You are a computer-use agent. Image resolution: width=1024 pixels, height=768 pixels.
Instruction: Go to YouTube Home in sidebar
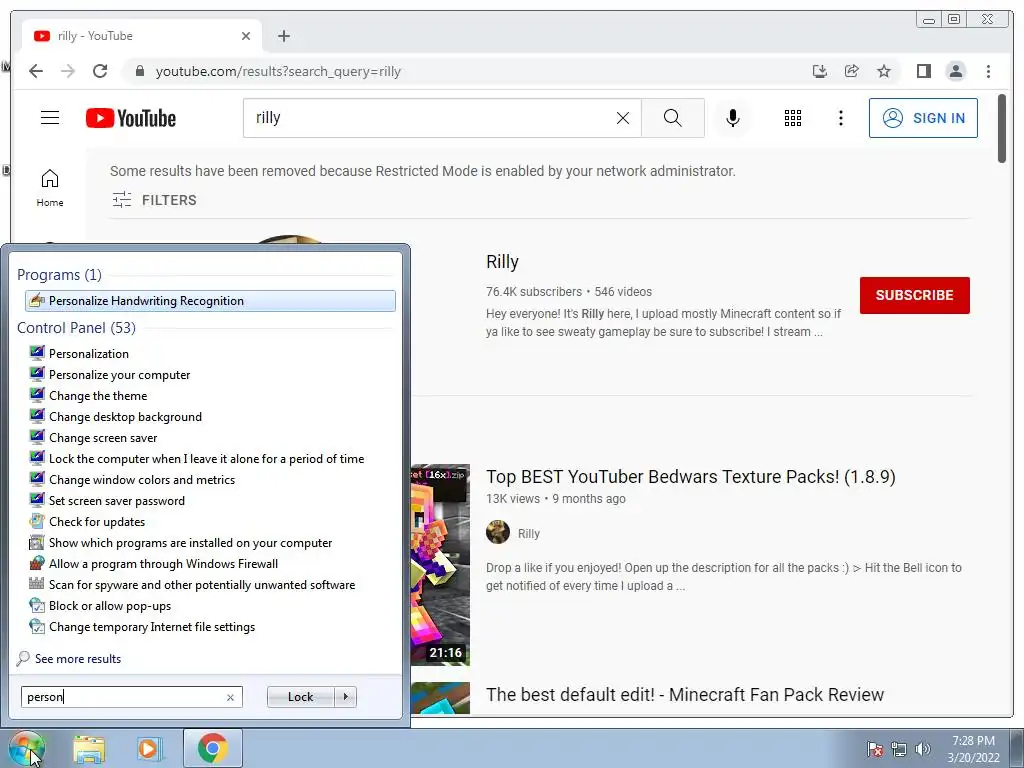50,188
